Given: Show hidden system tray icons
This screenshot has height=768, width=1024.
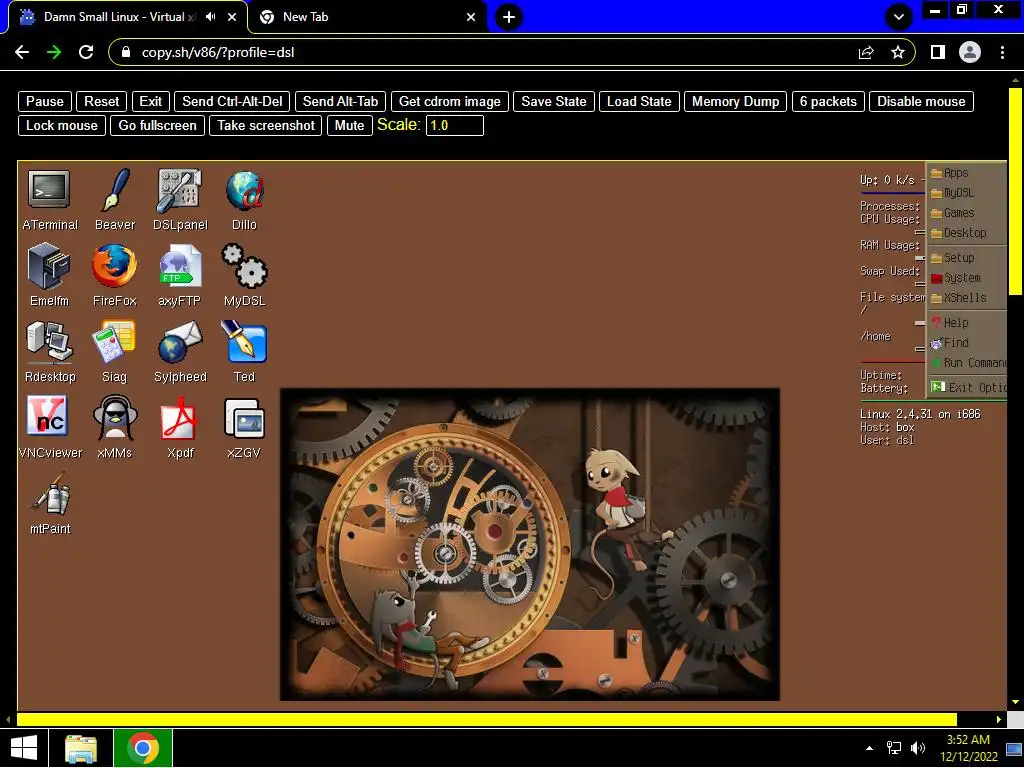Looking at the screenshot, I should [x=869, y=748].
